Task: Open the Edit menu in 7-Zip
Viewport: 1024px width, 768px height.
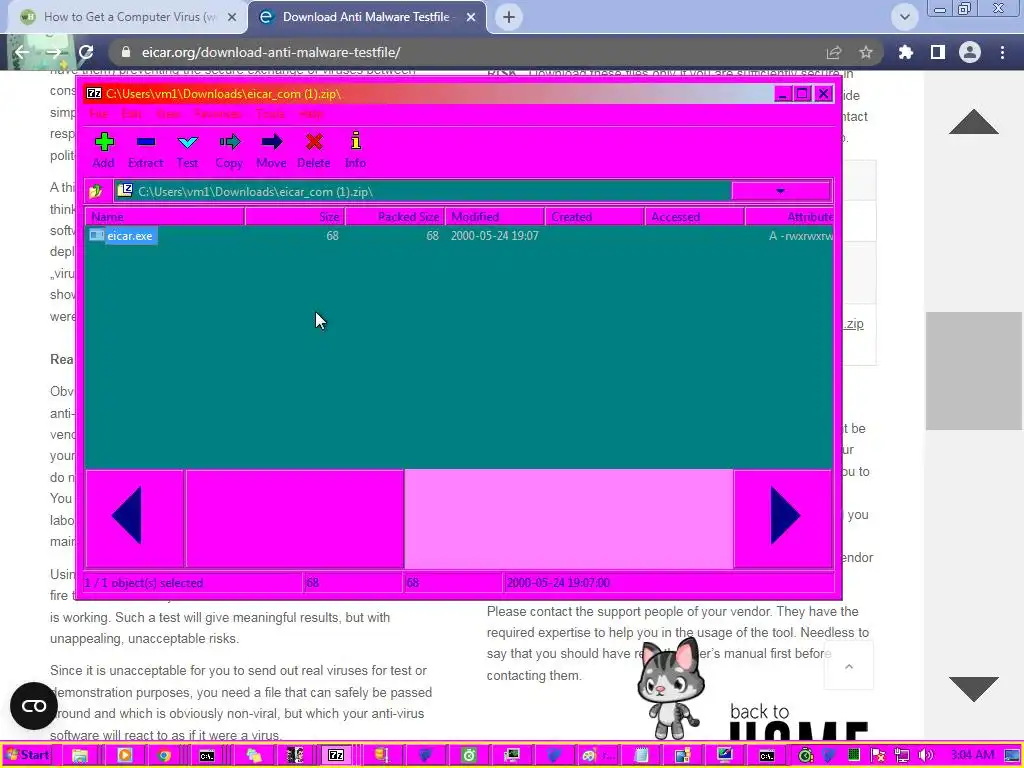Action: 131,114
